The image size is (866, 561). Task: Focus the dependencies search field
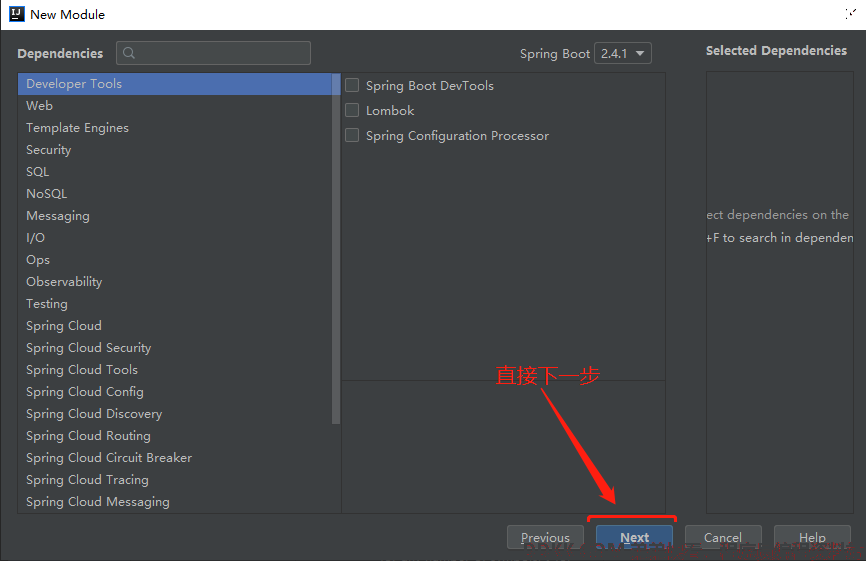click(213, 53)
